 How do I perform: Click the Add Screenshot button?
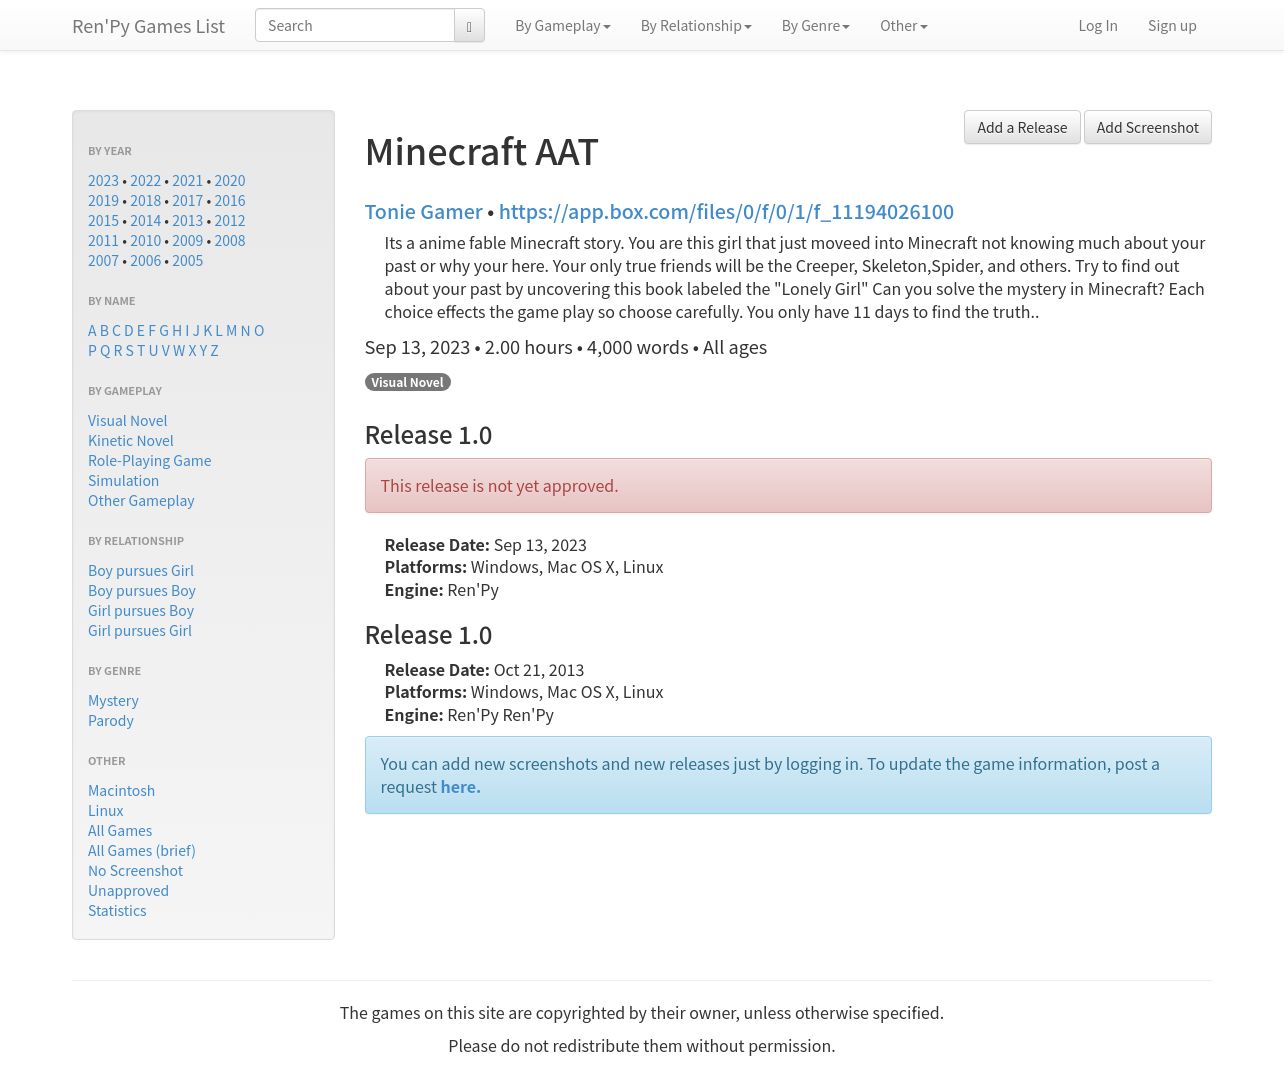click(1147, 127)
